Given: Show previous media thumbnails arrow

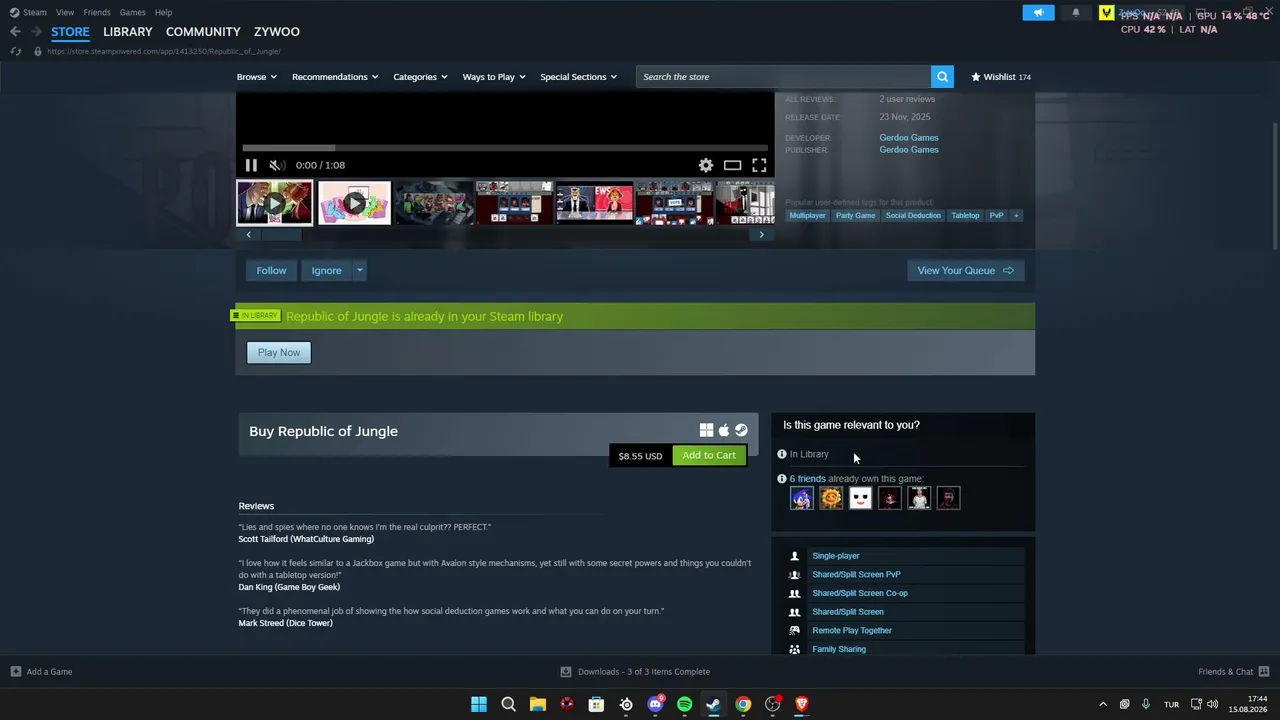Looking at the screenshot, I should click(x=249, y=235).
